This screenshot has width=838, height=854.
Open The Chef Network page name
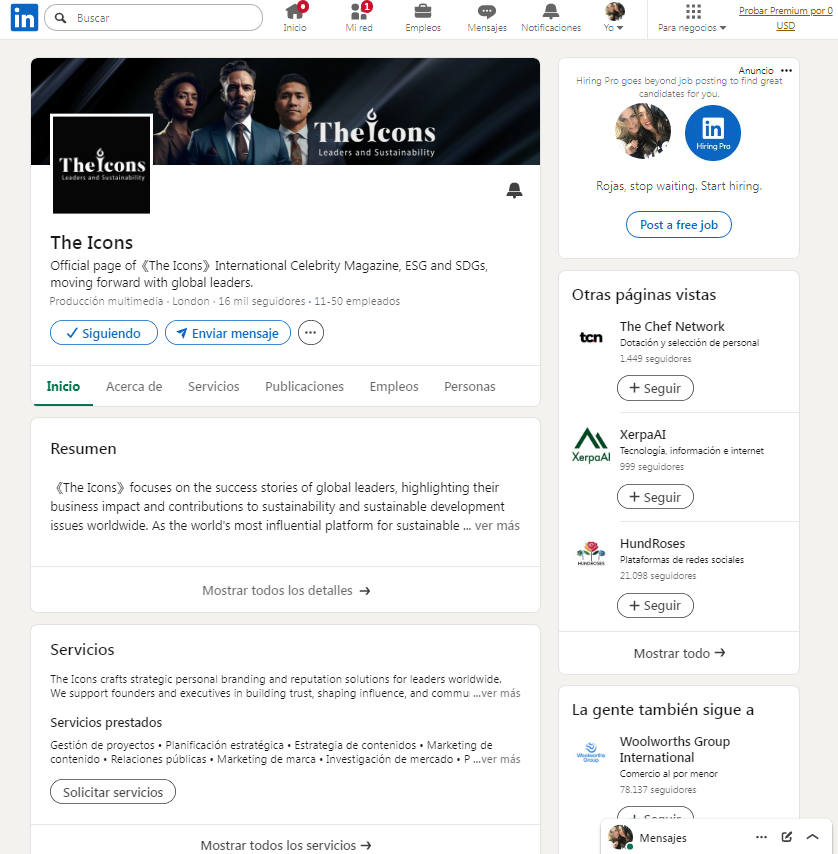pos(672,326)
